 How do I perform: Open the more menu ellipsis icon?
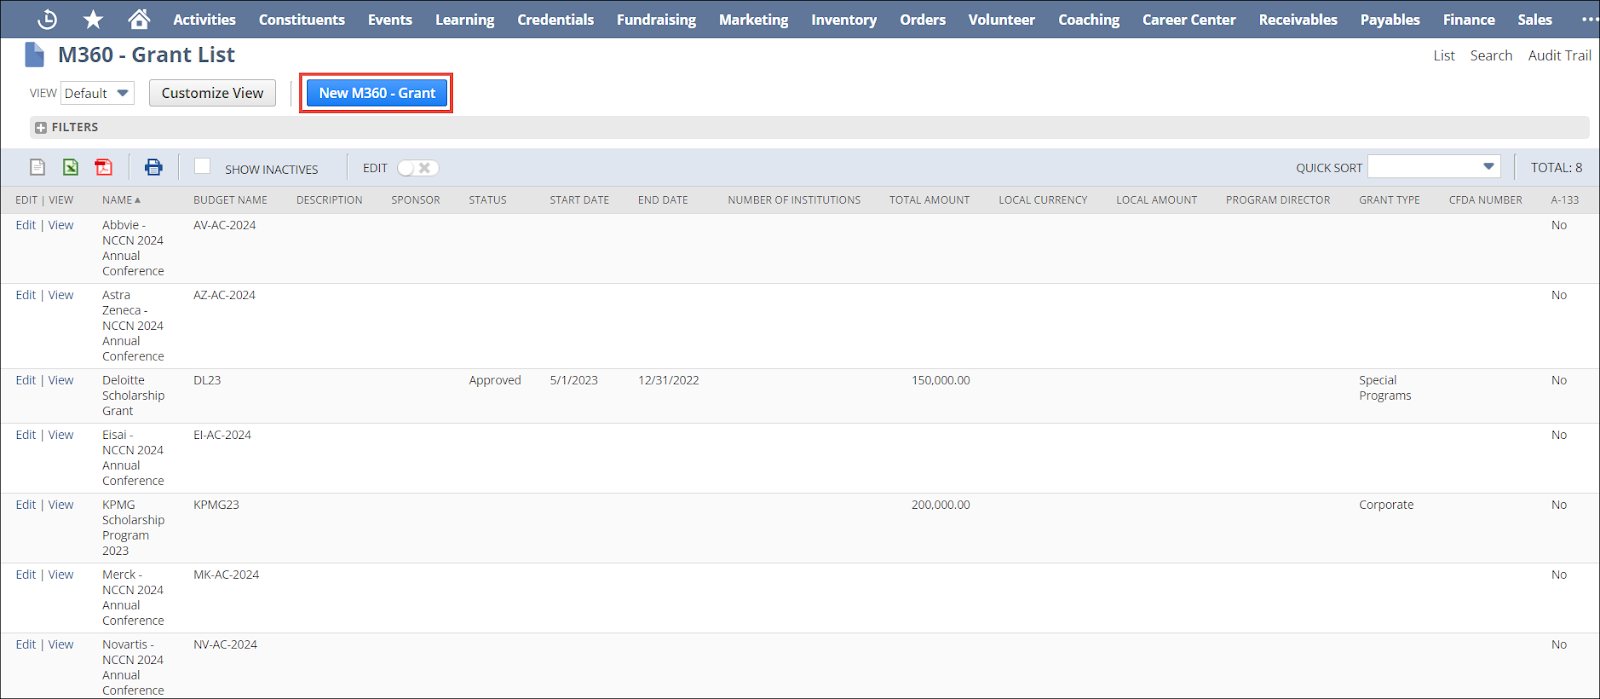click(x=1589, y=19)
